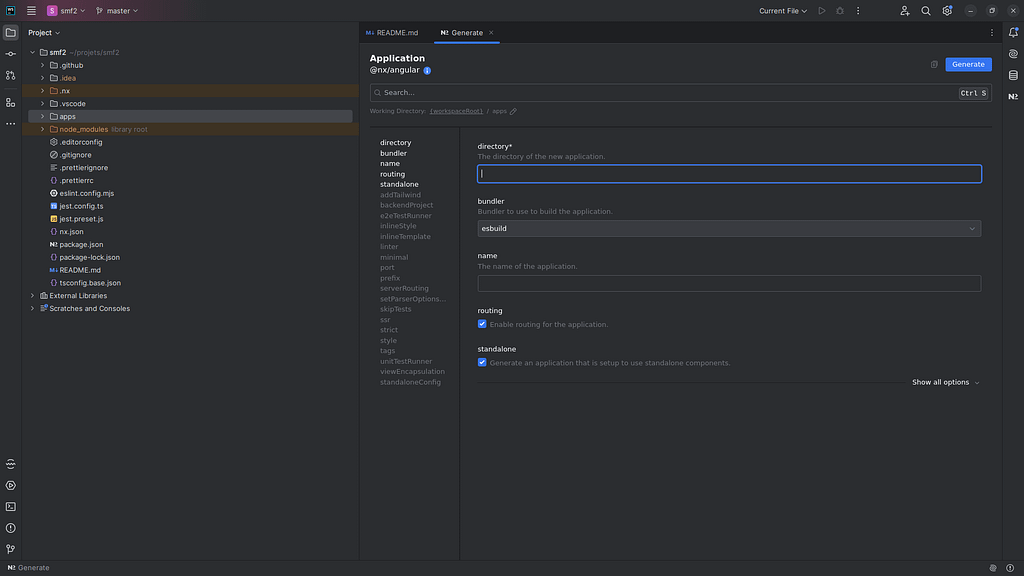
Task: Open Code With Me icon
Action: 904,10
